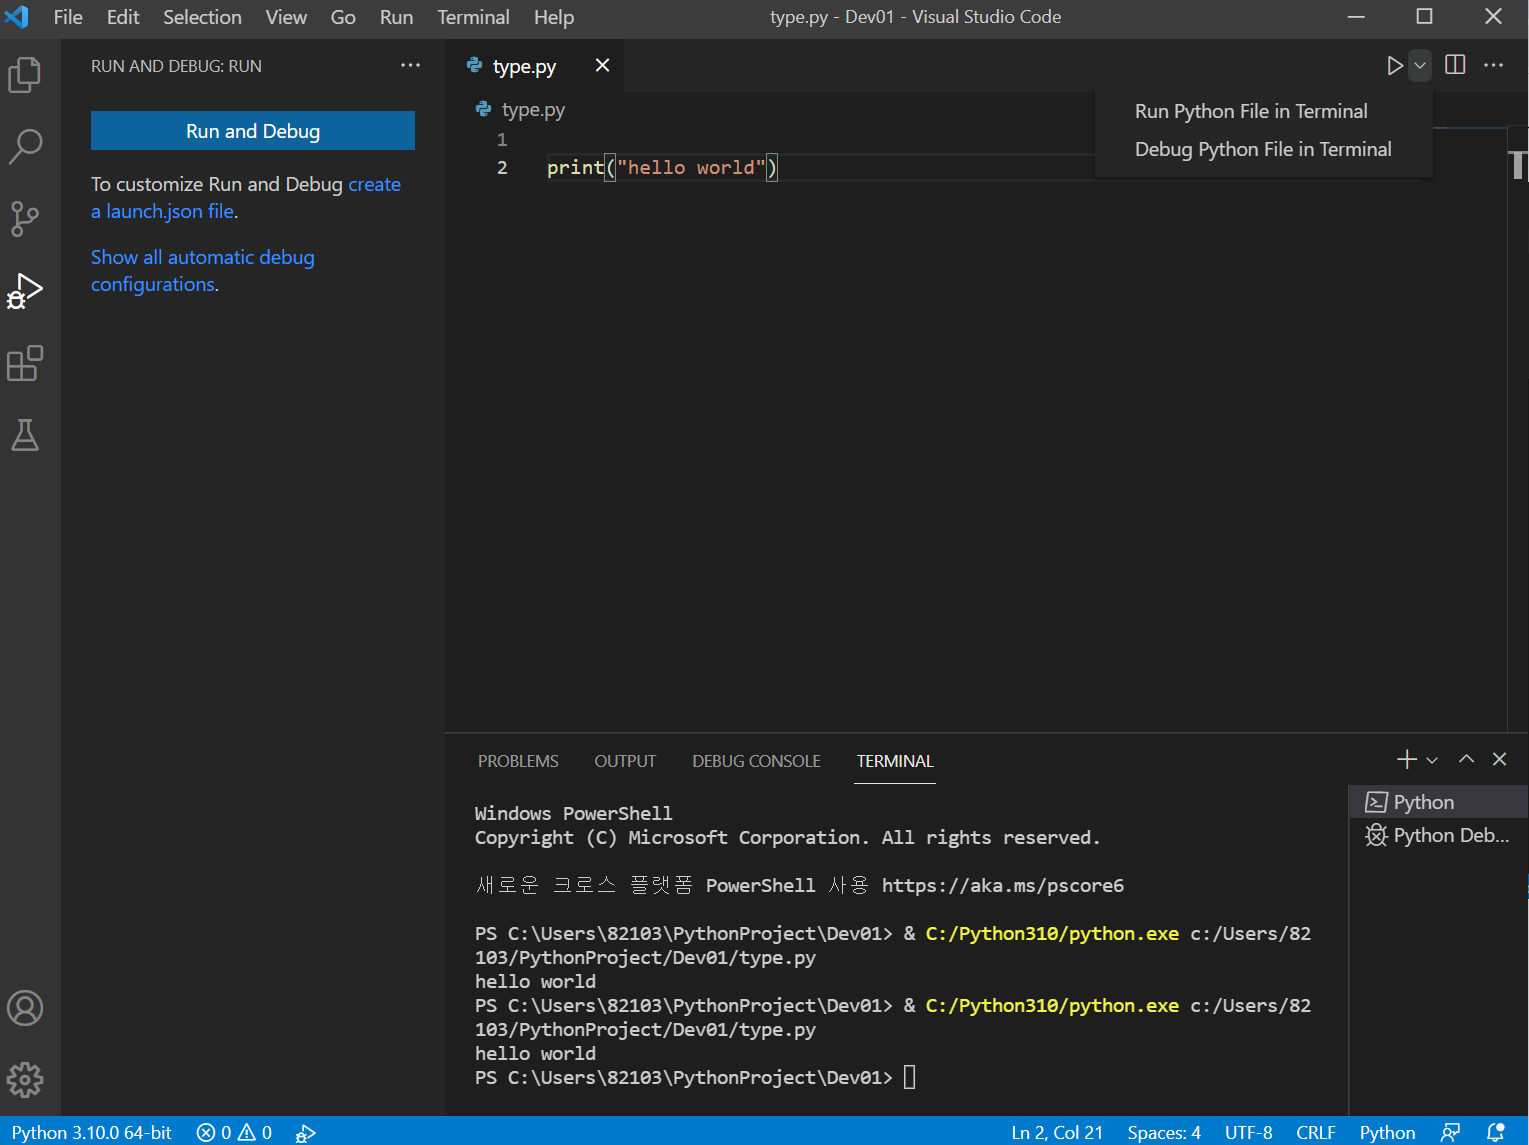Click https://aka.ms/pscore6 link in terminal

pyautogui.click(x=1002, y=885)
